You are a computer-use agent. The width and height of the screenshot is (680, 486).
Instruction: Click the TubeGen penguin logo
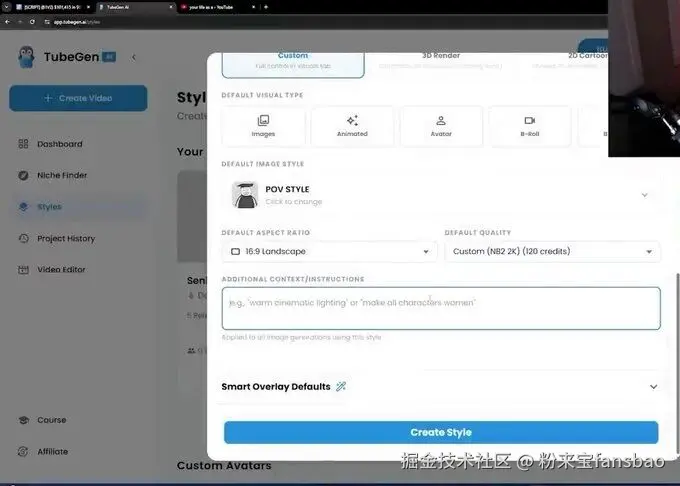(x=26, y=57)
